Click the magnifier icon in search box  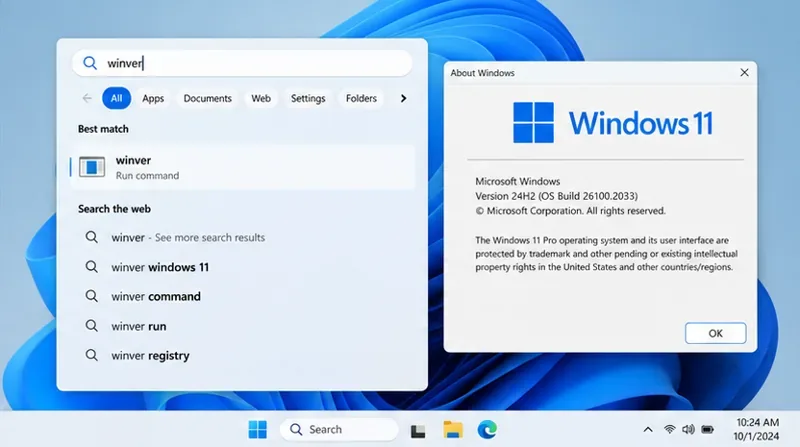[x=90, y=63]
